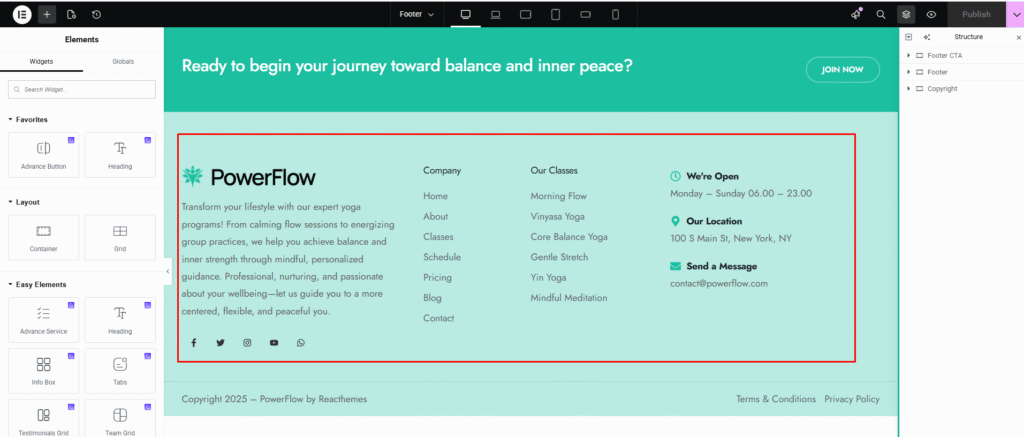The width and height of the screenshot is (1024, 437).
Task: Open the finder search icon
Action: (881, 14)
